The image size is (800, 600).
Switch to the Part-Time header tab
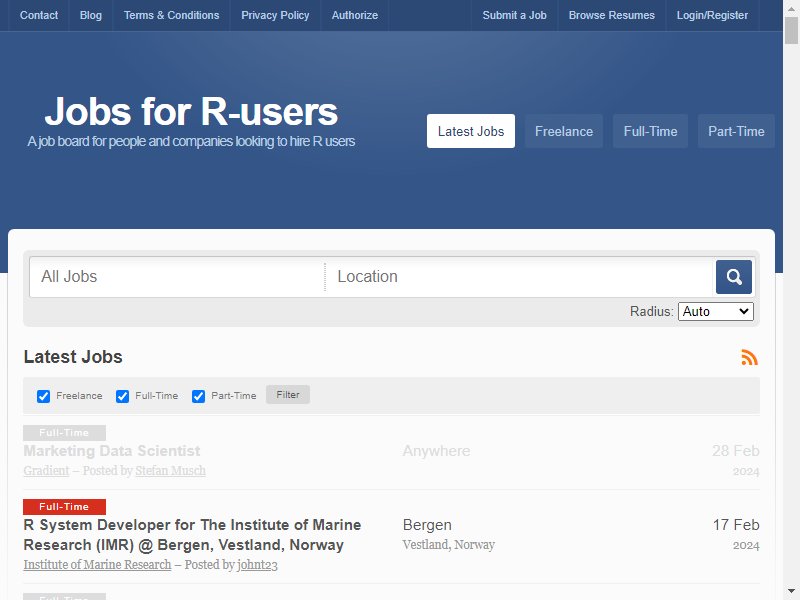pos(736,131)
